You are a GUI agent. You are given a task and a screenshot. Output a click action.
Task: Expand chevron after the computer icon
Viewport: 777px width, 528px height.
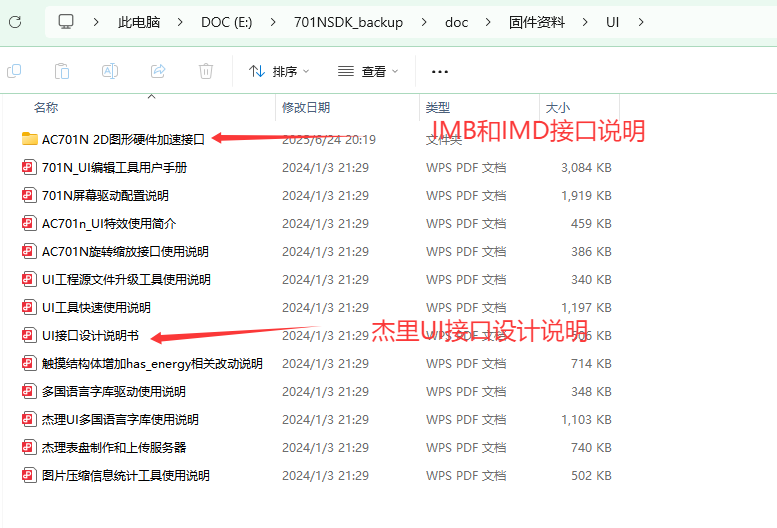coord(96,22)
